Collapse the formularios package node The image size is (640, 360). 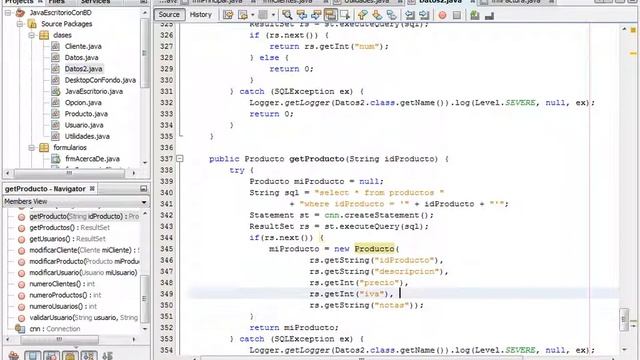[x=31, y=148]
